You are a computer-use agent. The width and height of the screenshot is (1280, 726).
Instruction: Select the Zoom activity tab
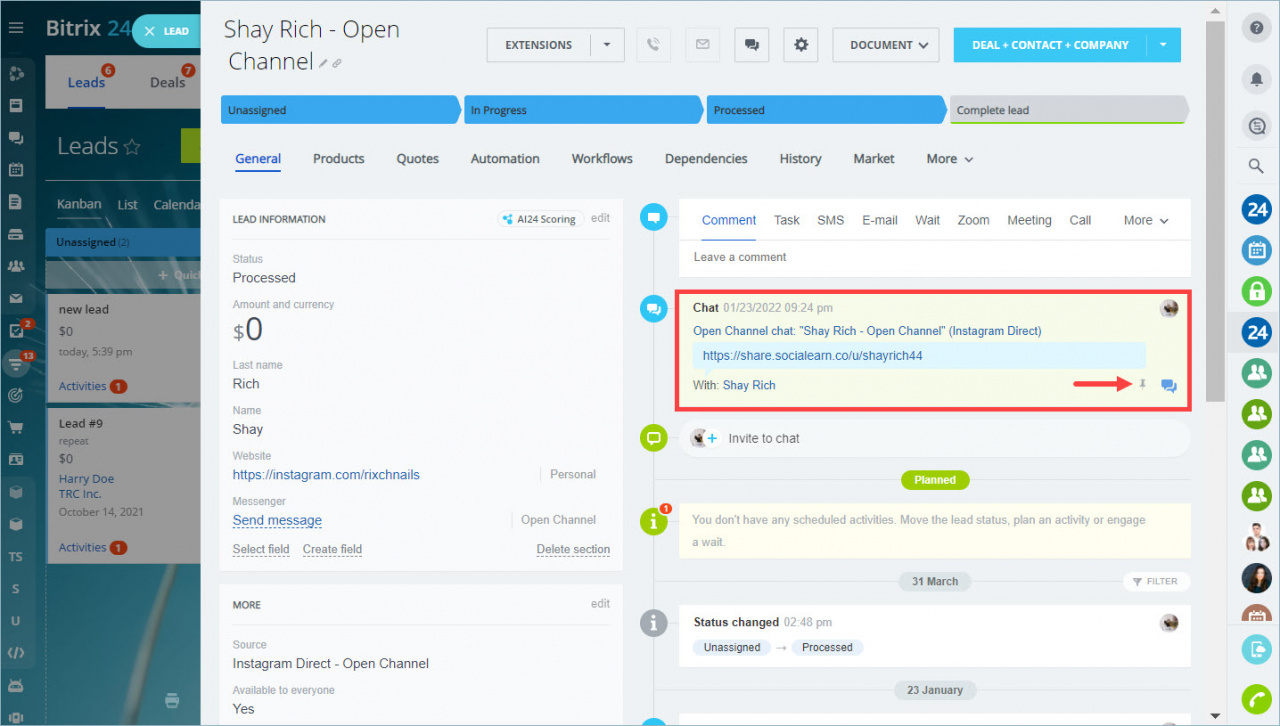pyautogui.click(x=973, y=220)
